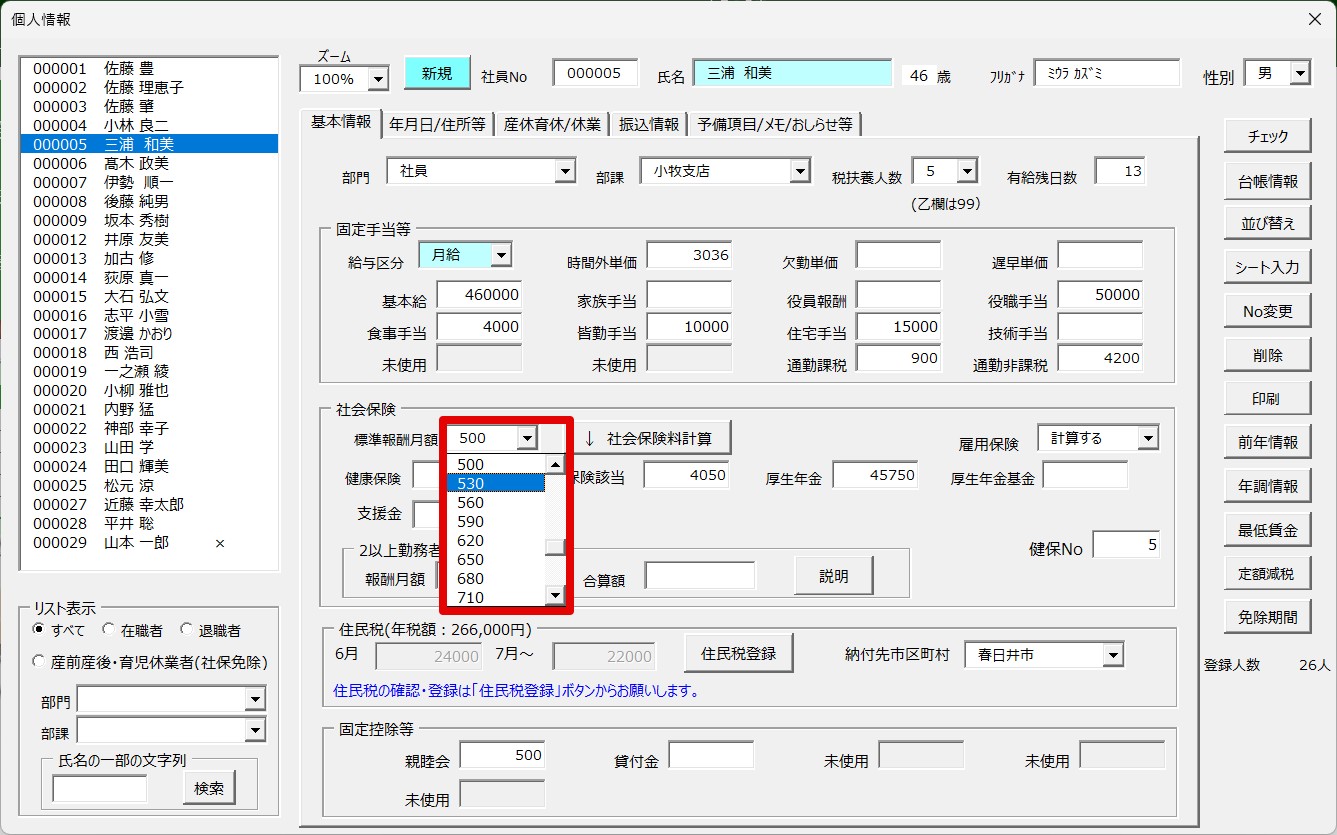Click the 有給残日数 field

coord(1120,171)
